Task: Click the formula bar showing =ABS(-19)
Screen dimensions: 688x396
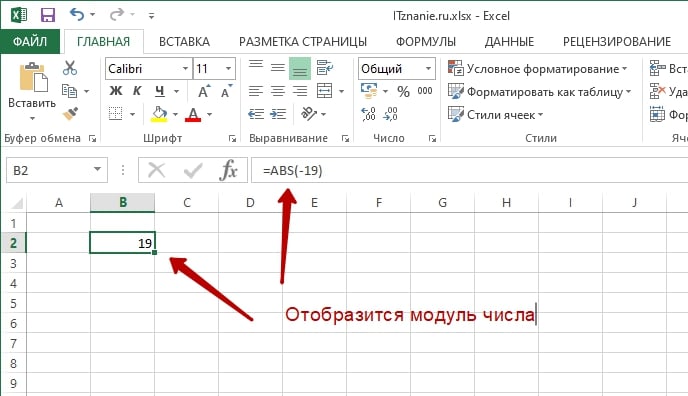Action: coord(469,170)
